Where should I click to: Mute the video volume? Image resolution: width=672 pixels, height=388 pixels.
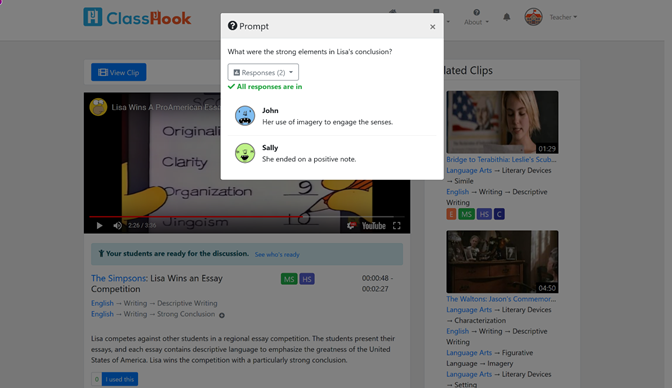click(x=117, y=226)
